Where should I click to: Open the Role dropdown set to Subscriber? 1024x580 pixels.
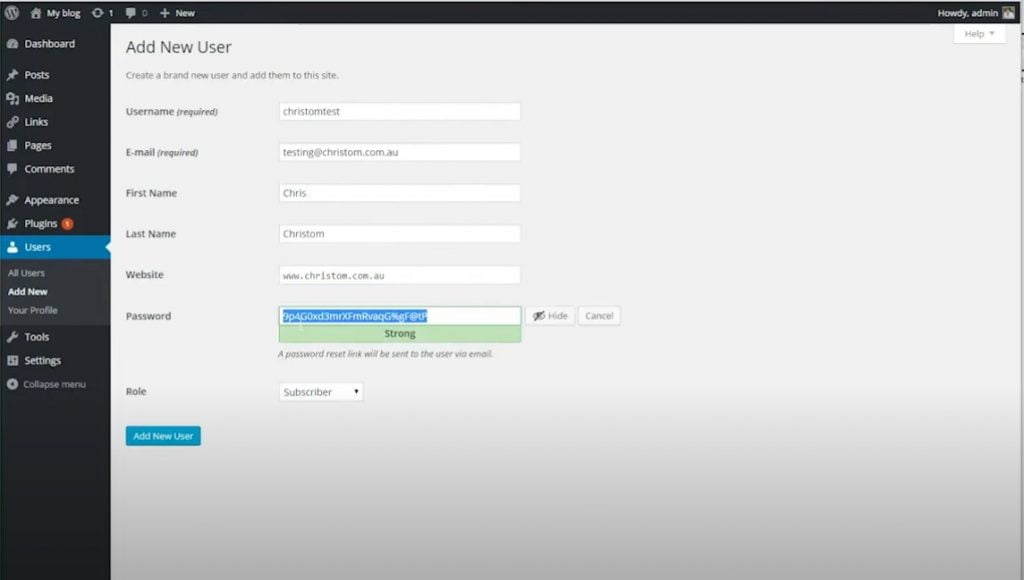(321, 392)
